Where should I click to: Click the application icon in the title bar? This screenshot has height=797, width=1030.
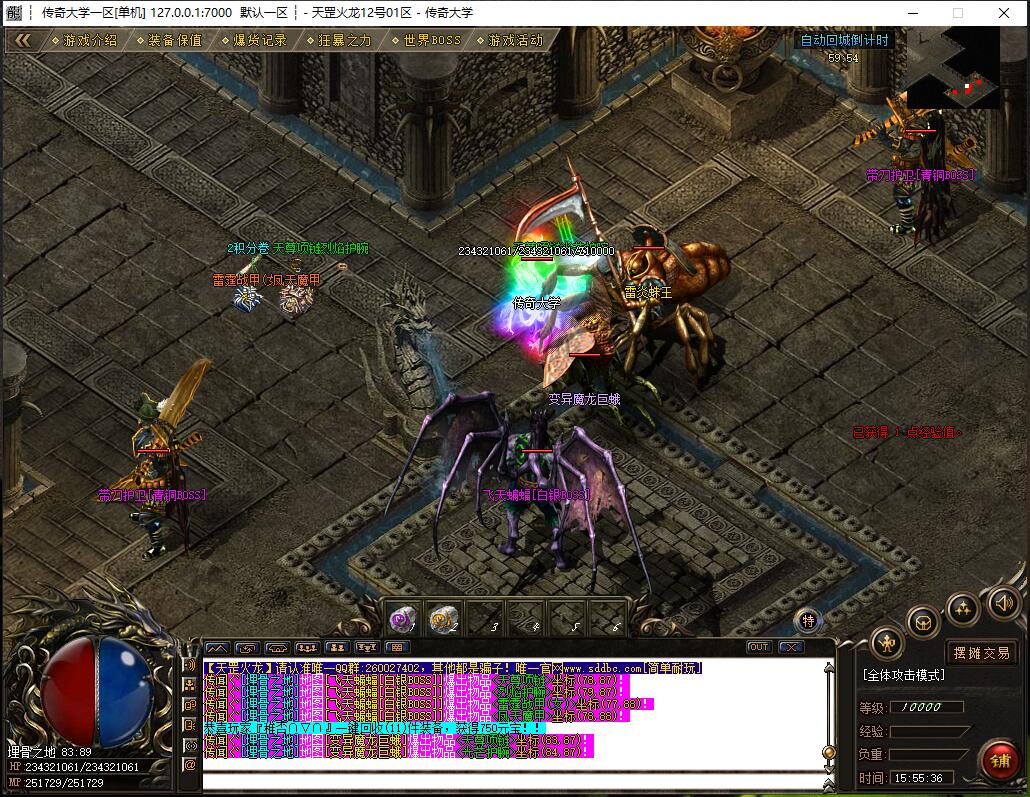pyautogui.click(x=14, y=12)
